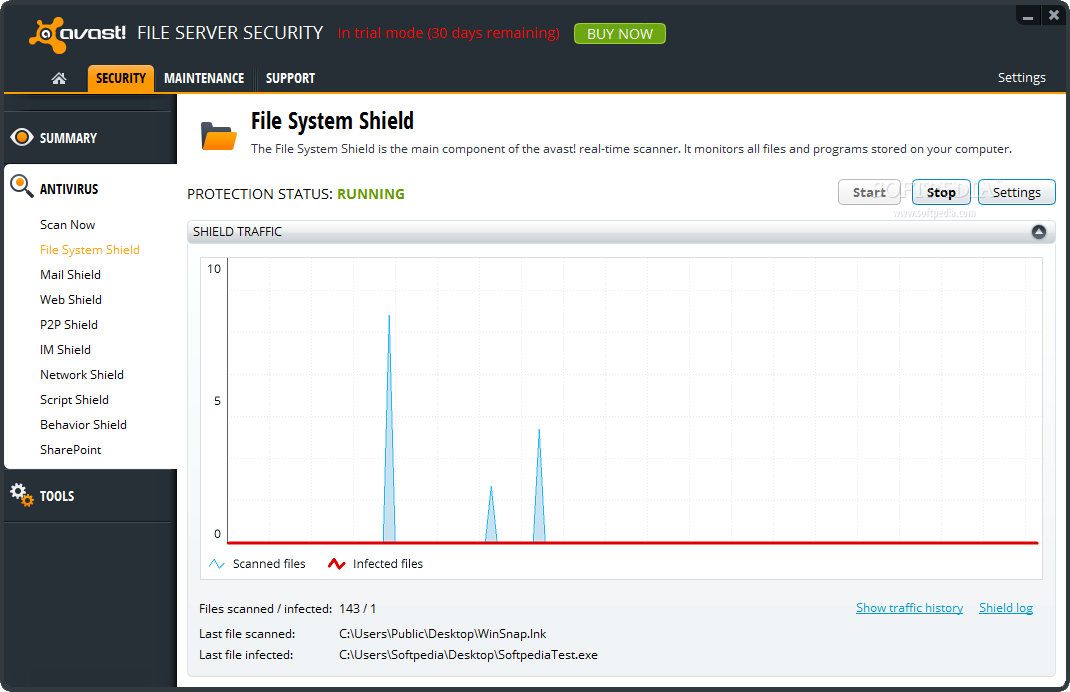Stop the File System Shield
Image resolution: width=1070 pixels, height=692 pixels.
click(x=941, y=192)
